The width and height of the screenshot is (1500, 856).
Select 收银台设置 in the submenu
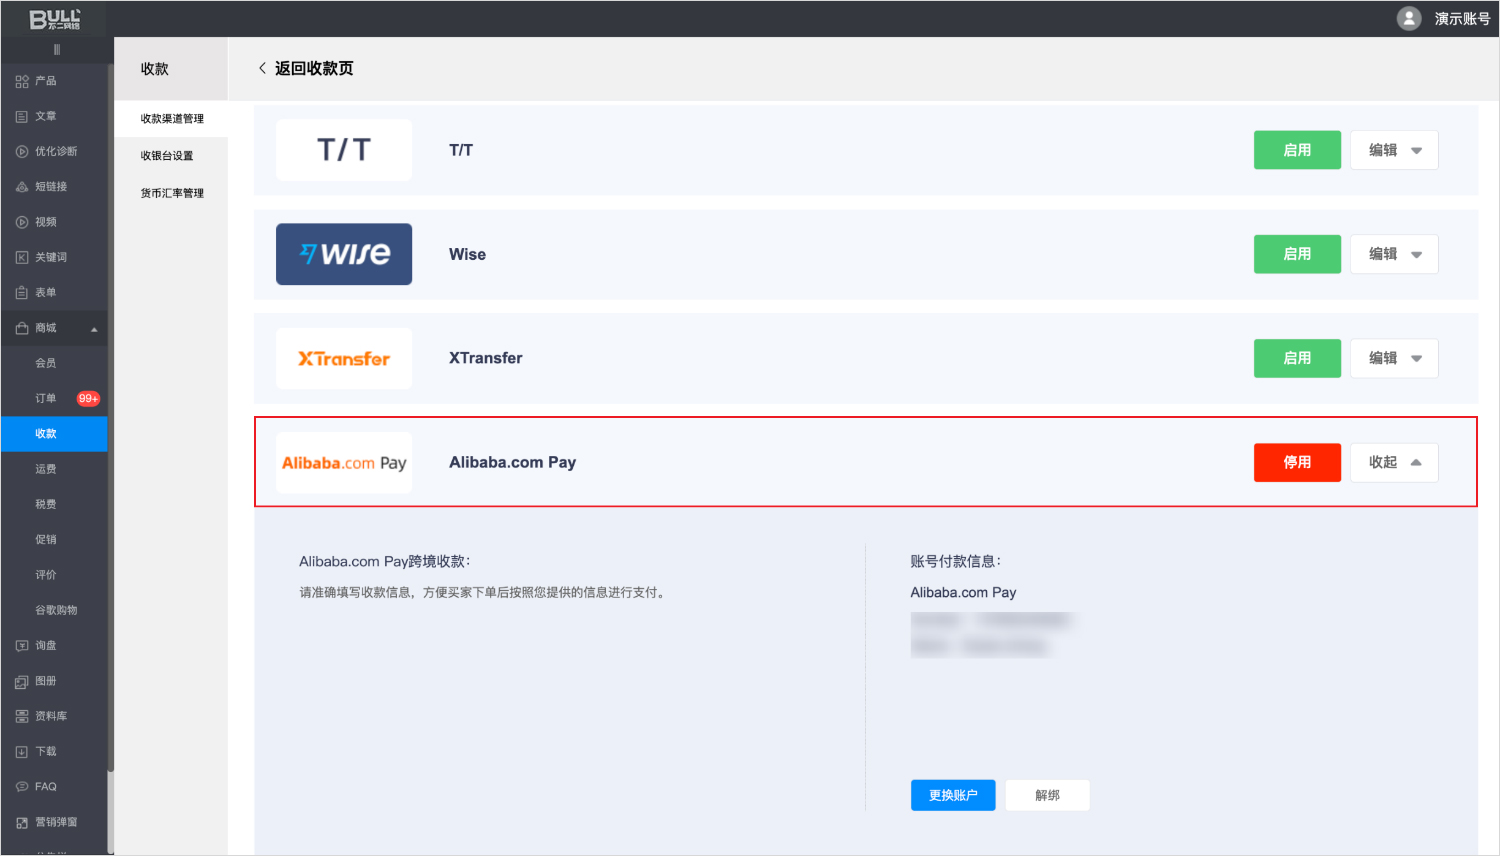[167, 156]
